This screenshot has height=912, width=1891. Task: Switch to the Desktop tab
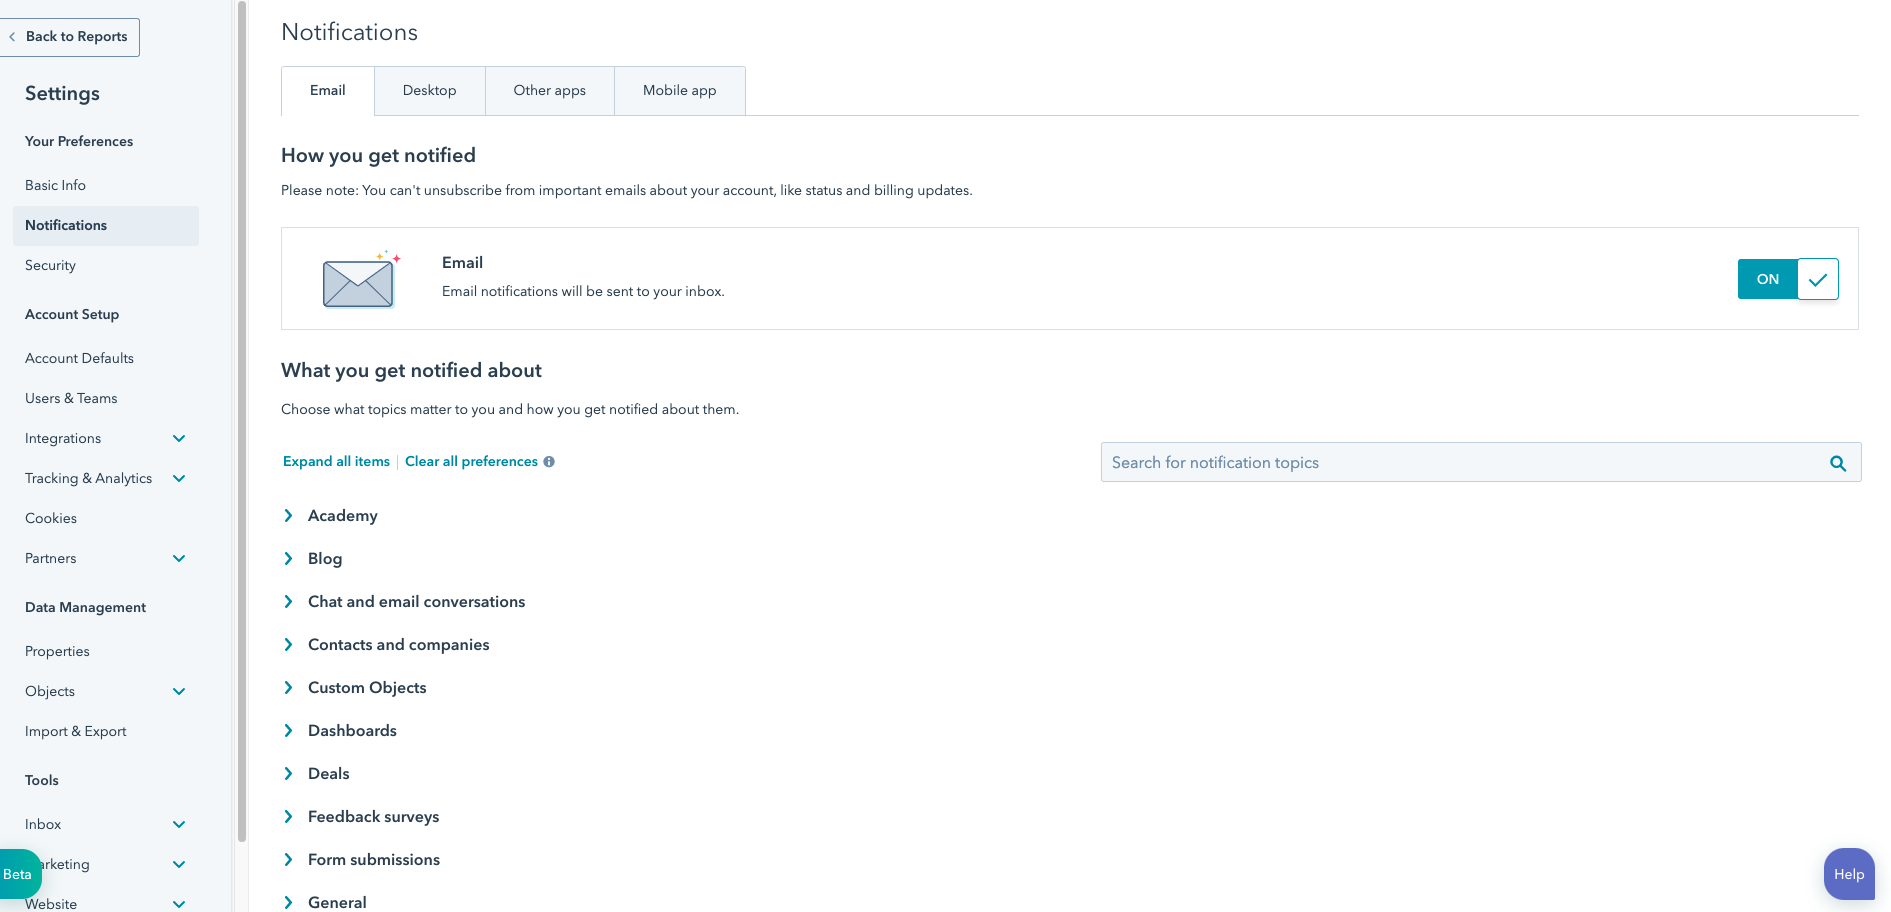[x=429, y=90]
